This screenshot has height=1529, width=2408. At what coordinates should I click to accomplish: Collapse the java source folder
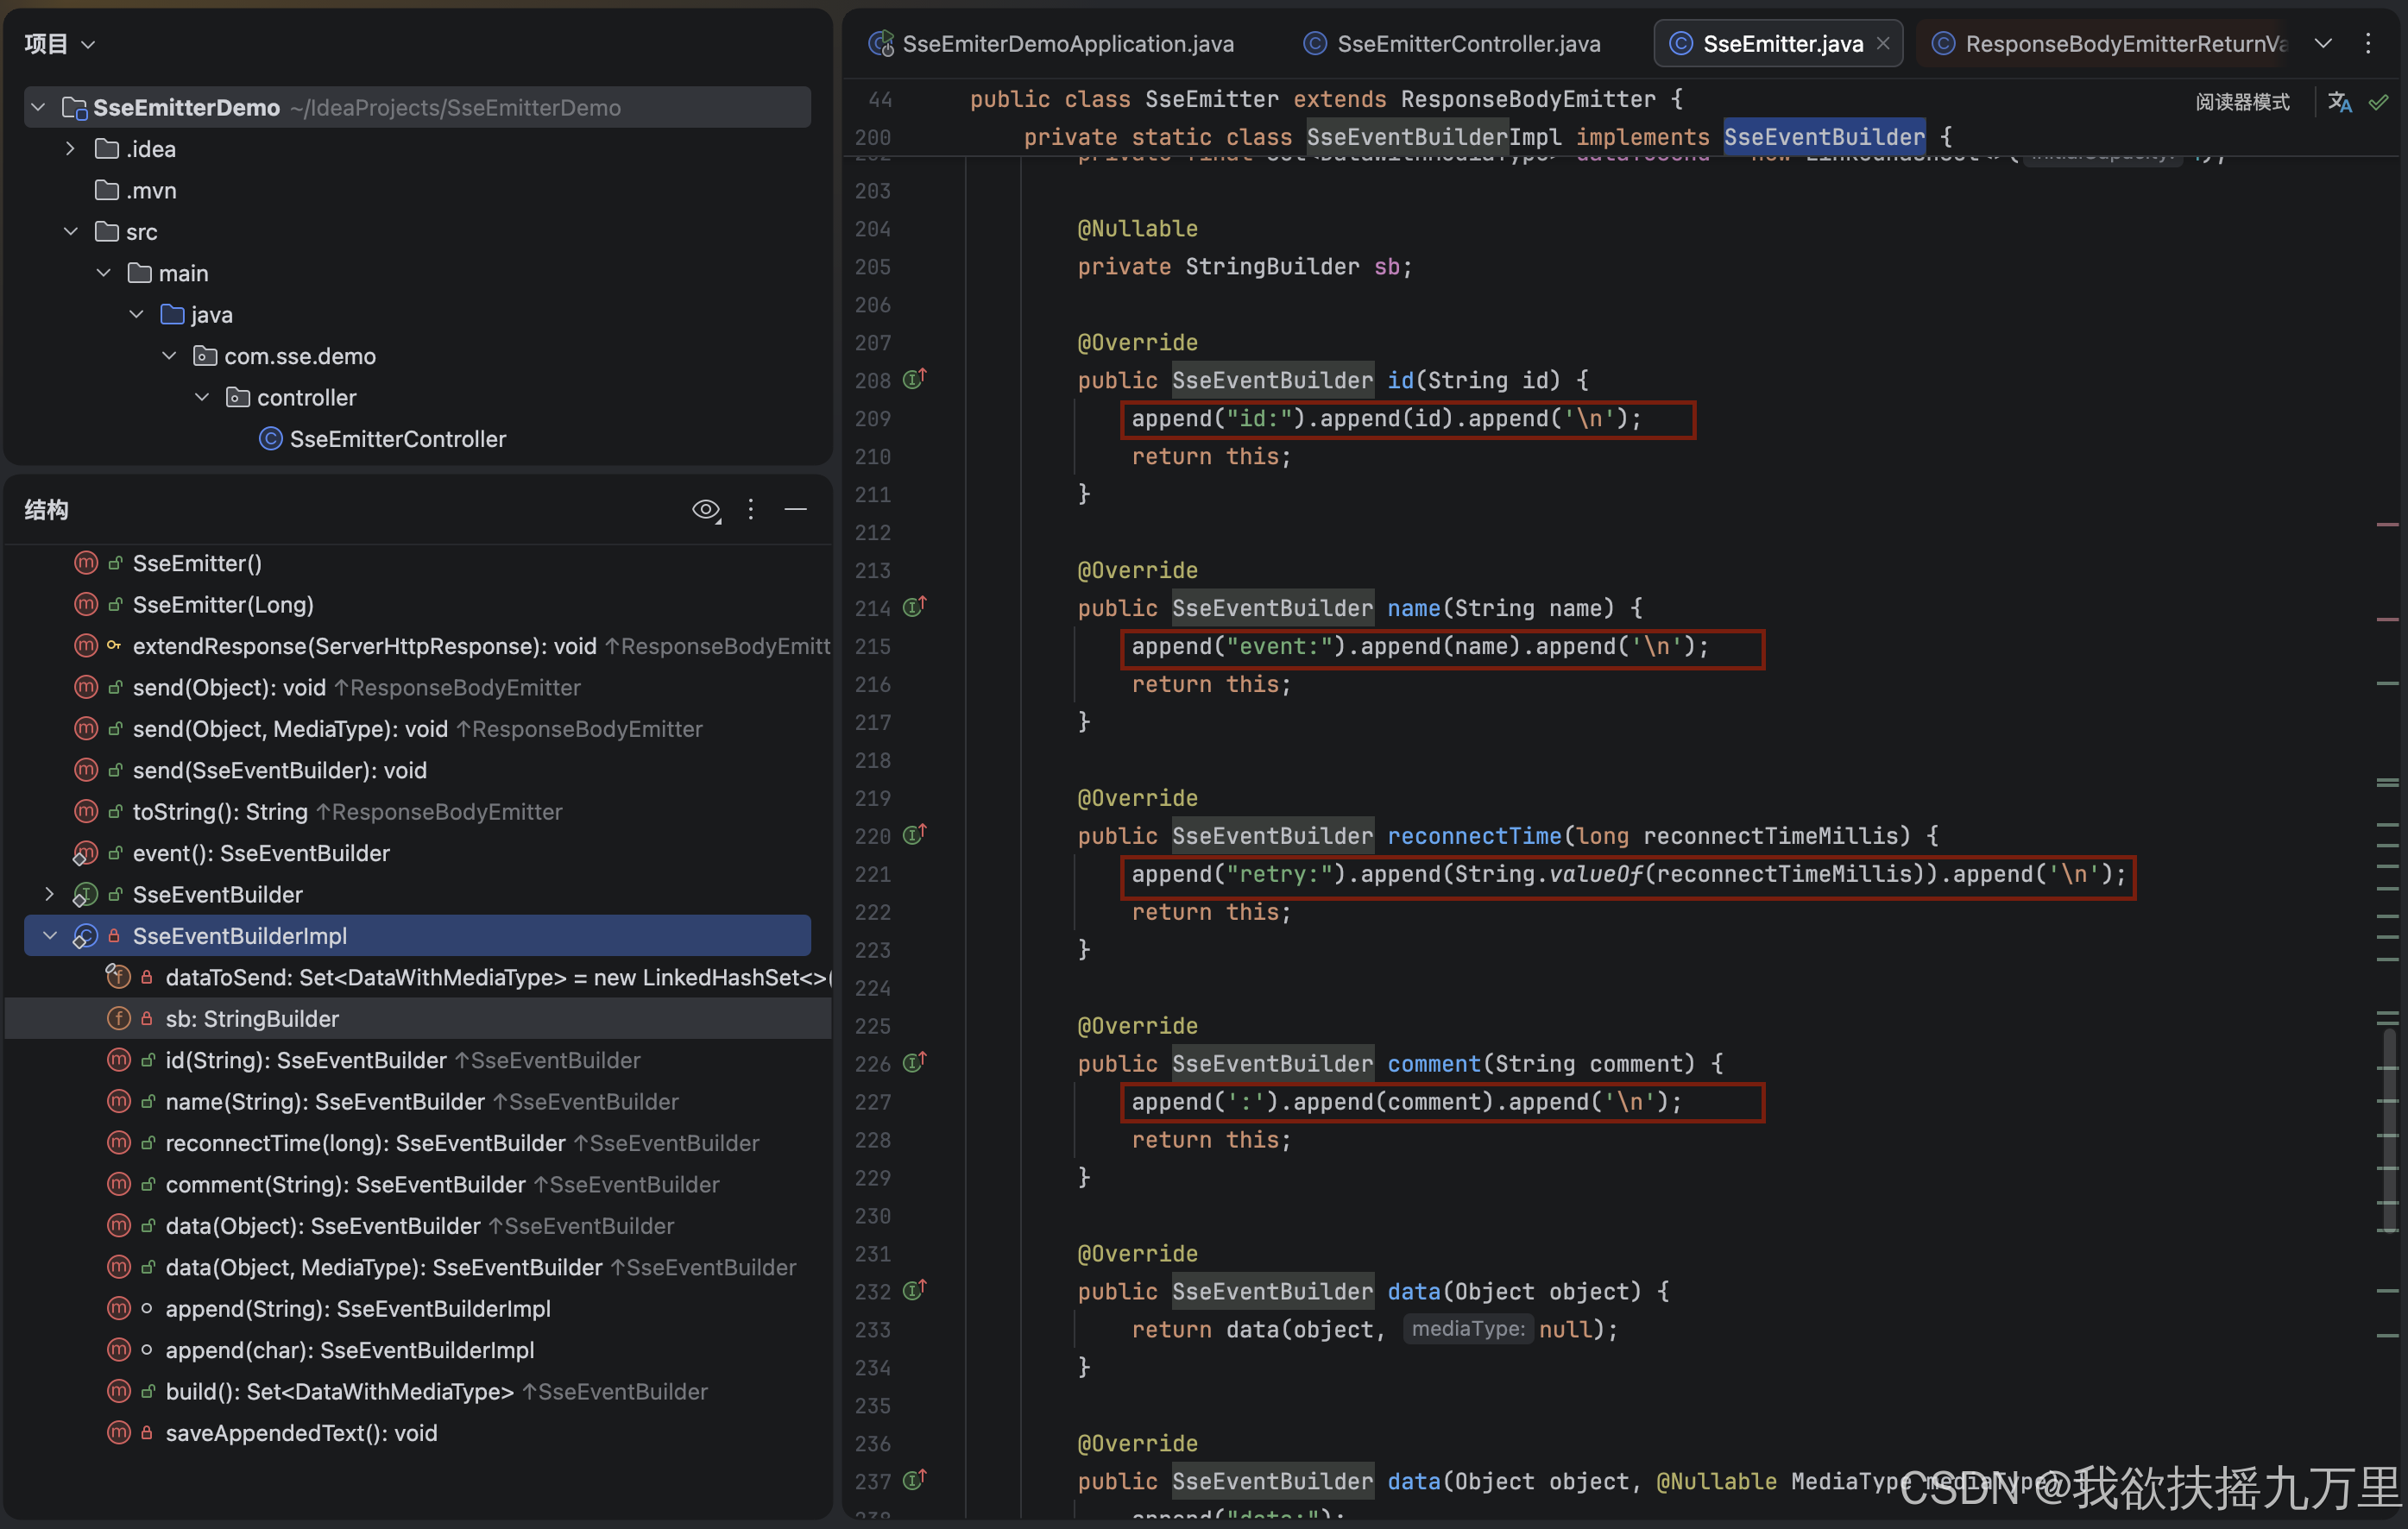(x=136, y=315)
